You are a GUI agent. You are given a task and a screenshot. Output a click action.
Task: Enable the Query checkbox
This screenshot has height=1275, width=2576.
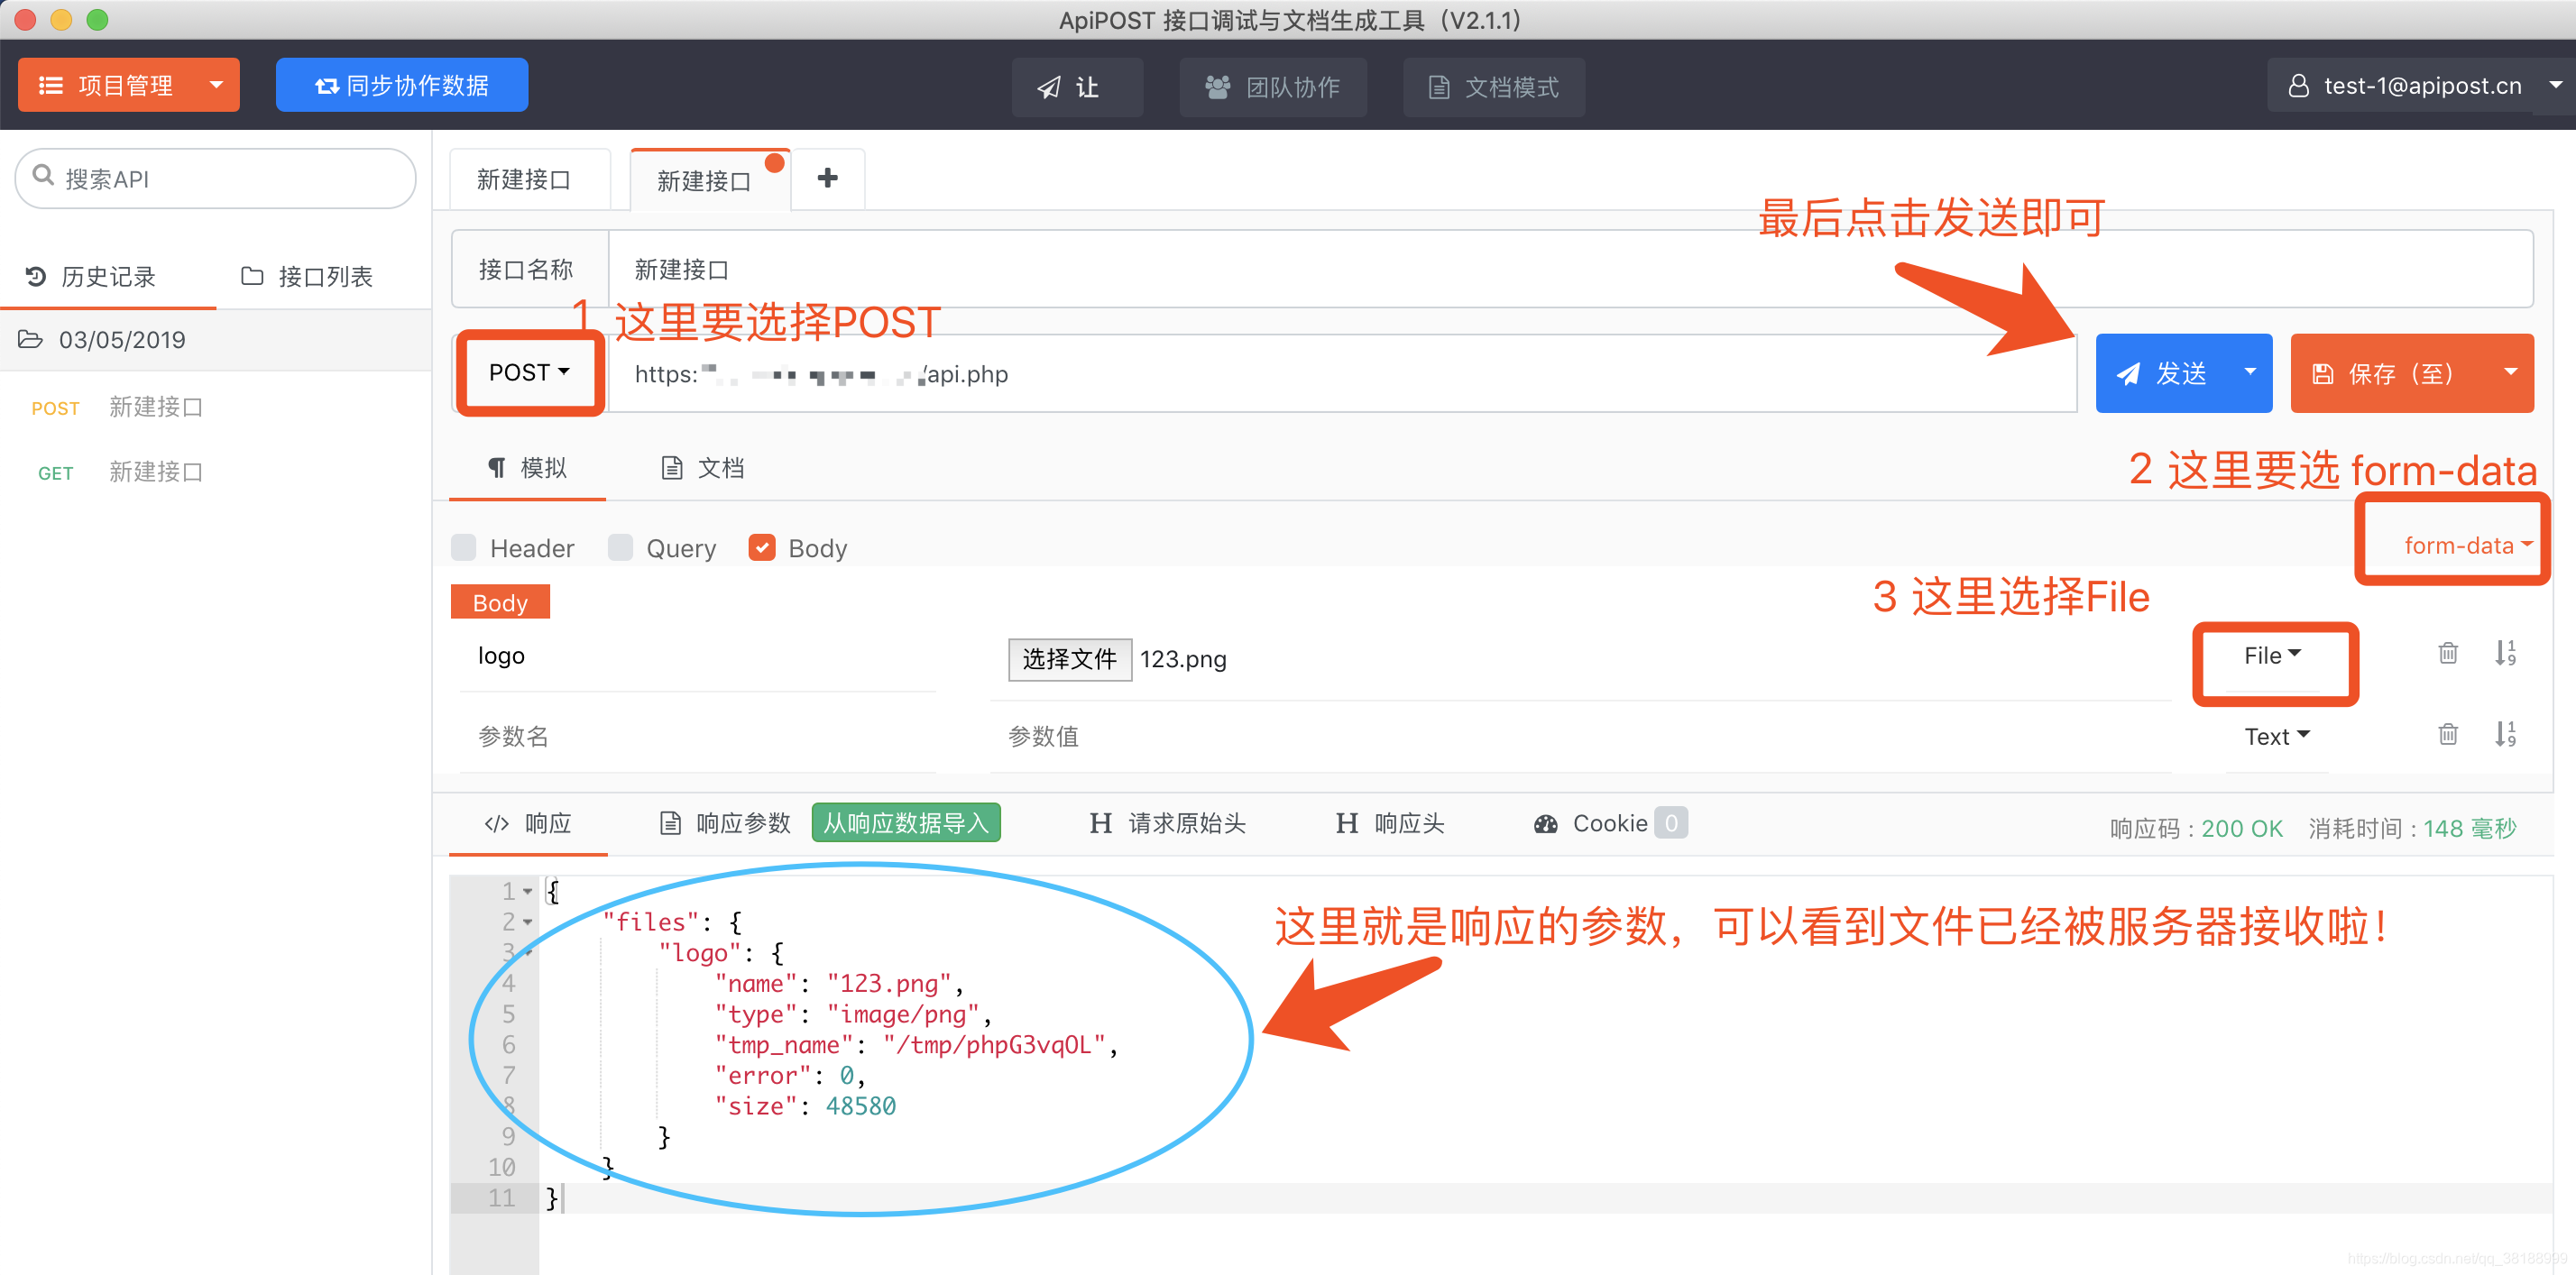[x=621, y=548]
